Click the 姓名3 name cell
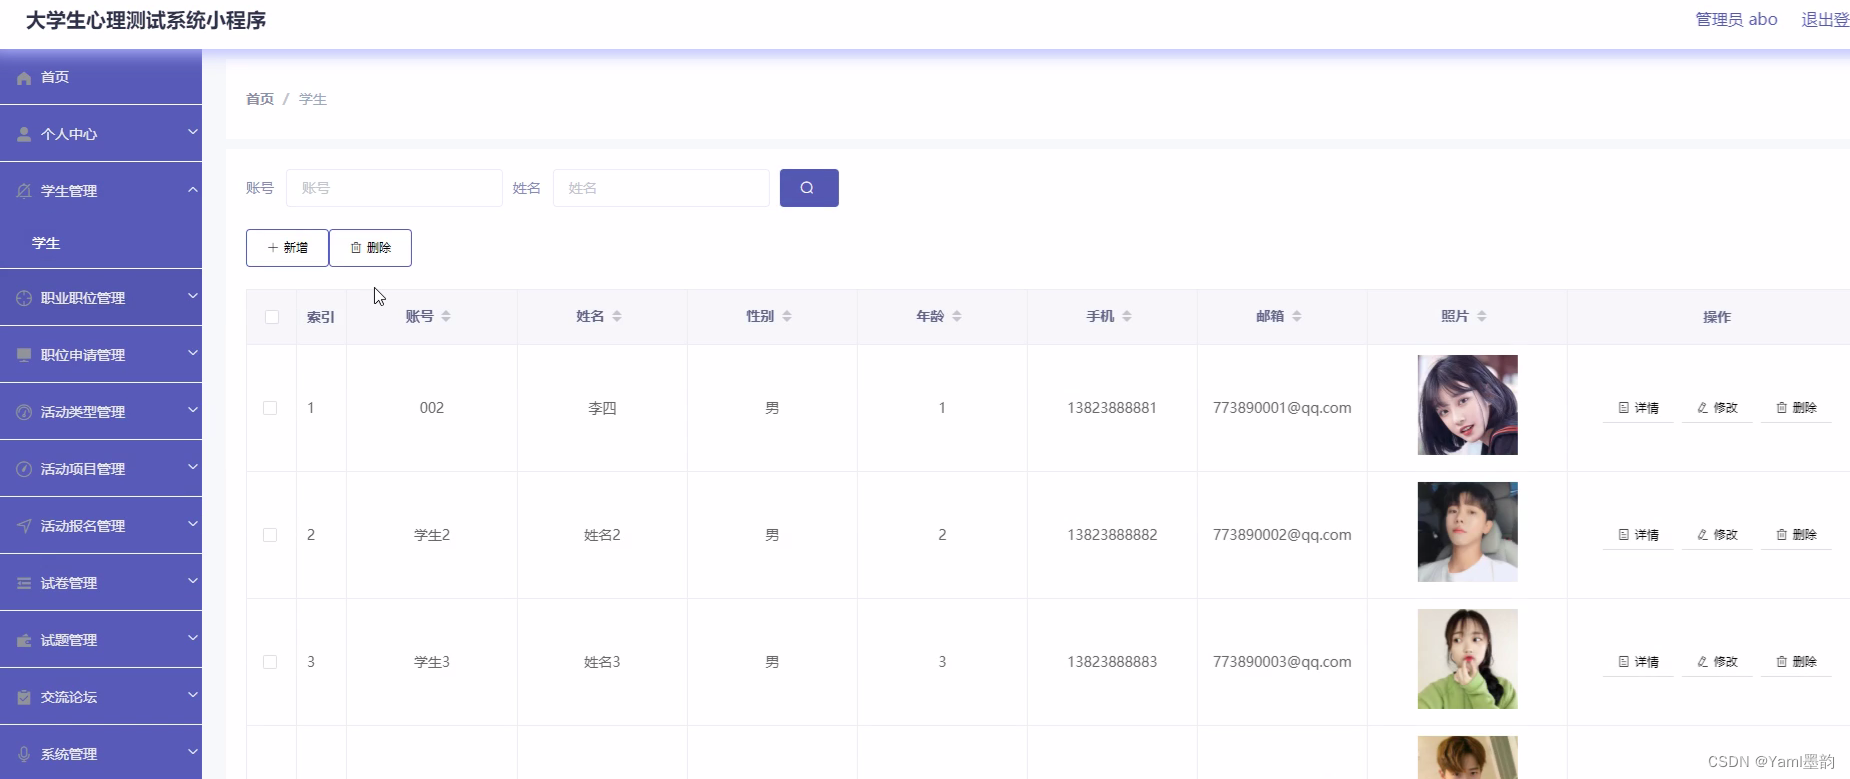 tap(602, 662)
